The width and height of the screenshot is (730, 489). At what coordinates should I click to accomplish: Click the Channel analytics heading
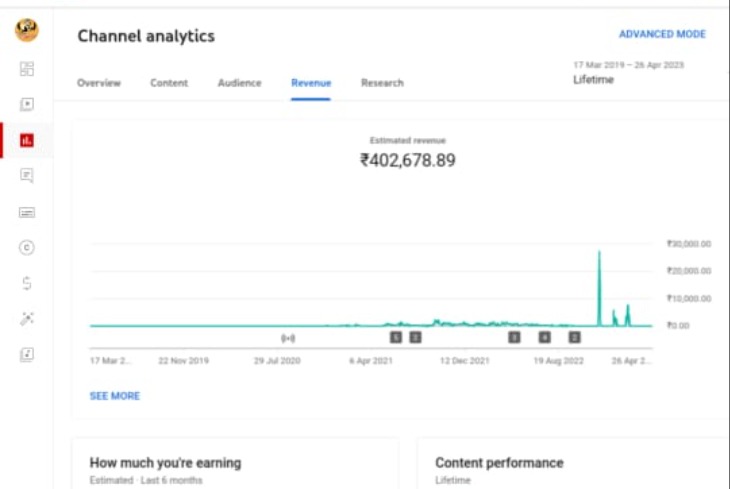(x=146, y=36)
